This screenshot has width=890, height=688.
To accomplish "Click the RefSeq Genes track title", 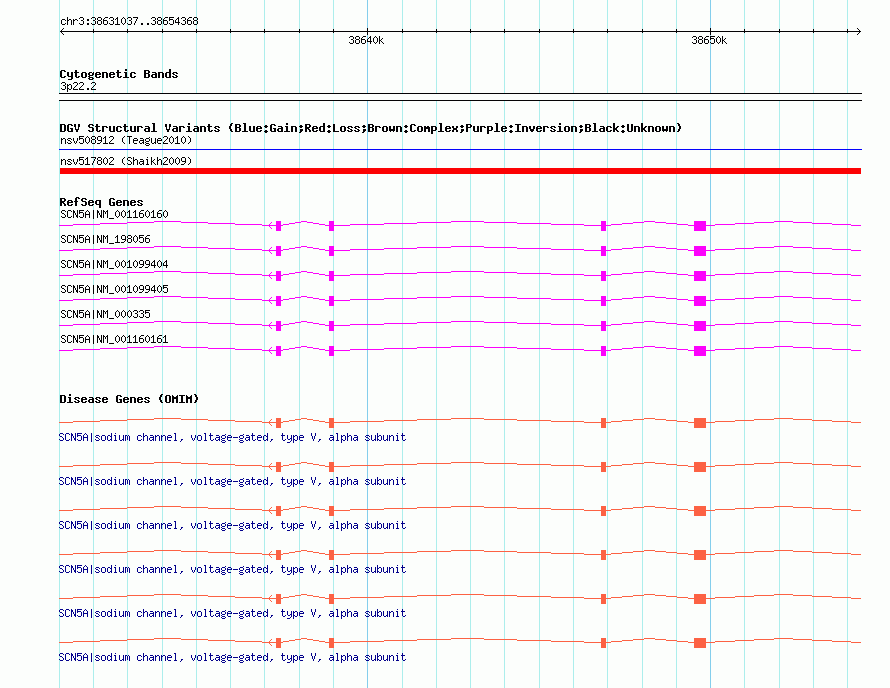I will (x=101, y=202).
